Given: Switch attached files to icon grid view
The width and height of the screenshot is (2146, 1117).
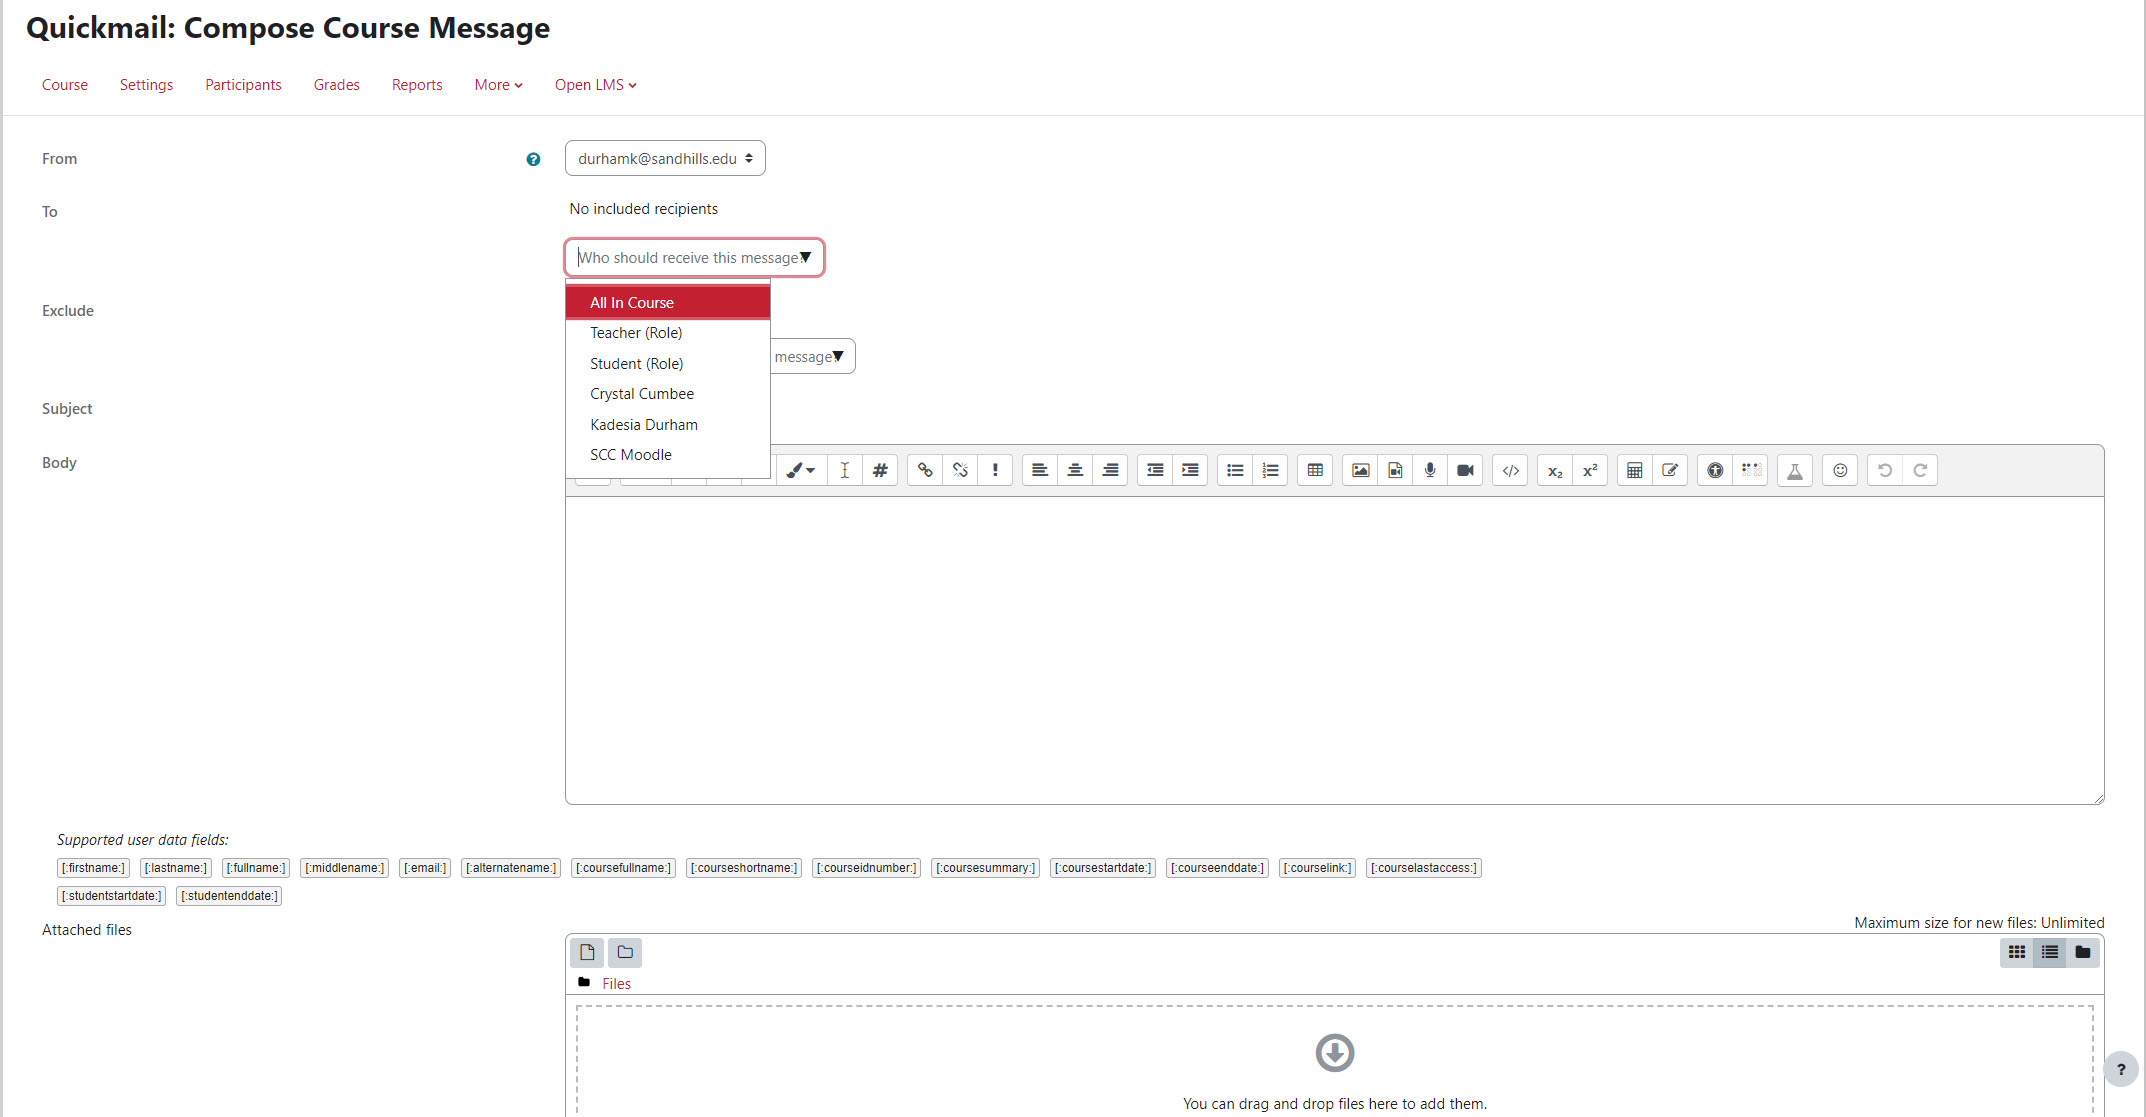Looking at the screenshot, I should tap(2017, 952).
